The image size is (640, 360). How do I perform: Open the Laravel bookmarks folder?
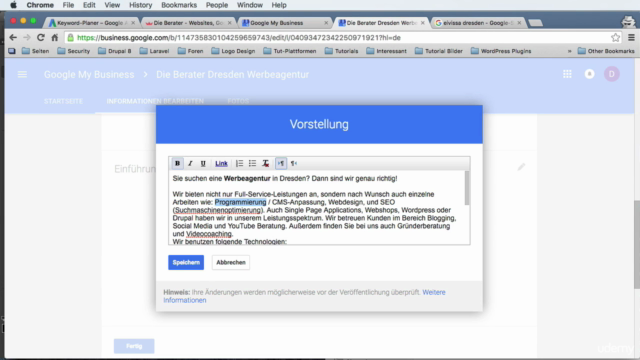pos(154,51)
